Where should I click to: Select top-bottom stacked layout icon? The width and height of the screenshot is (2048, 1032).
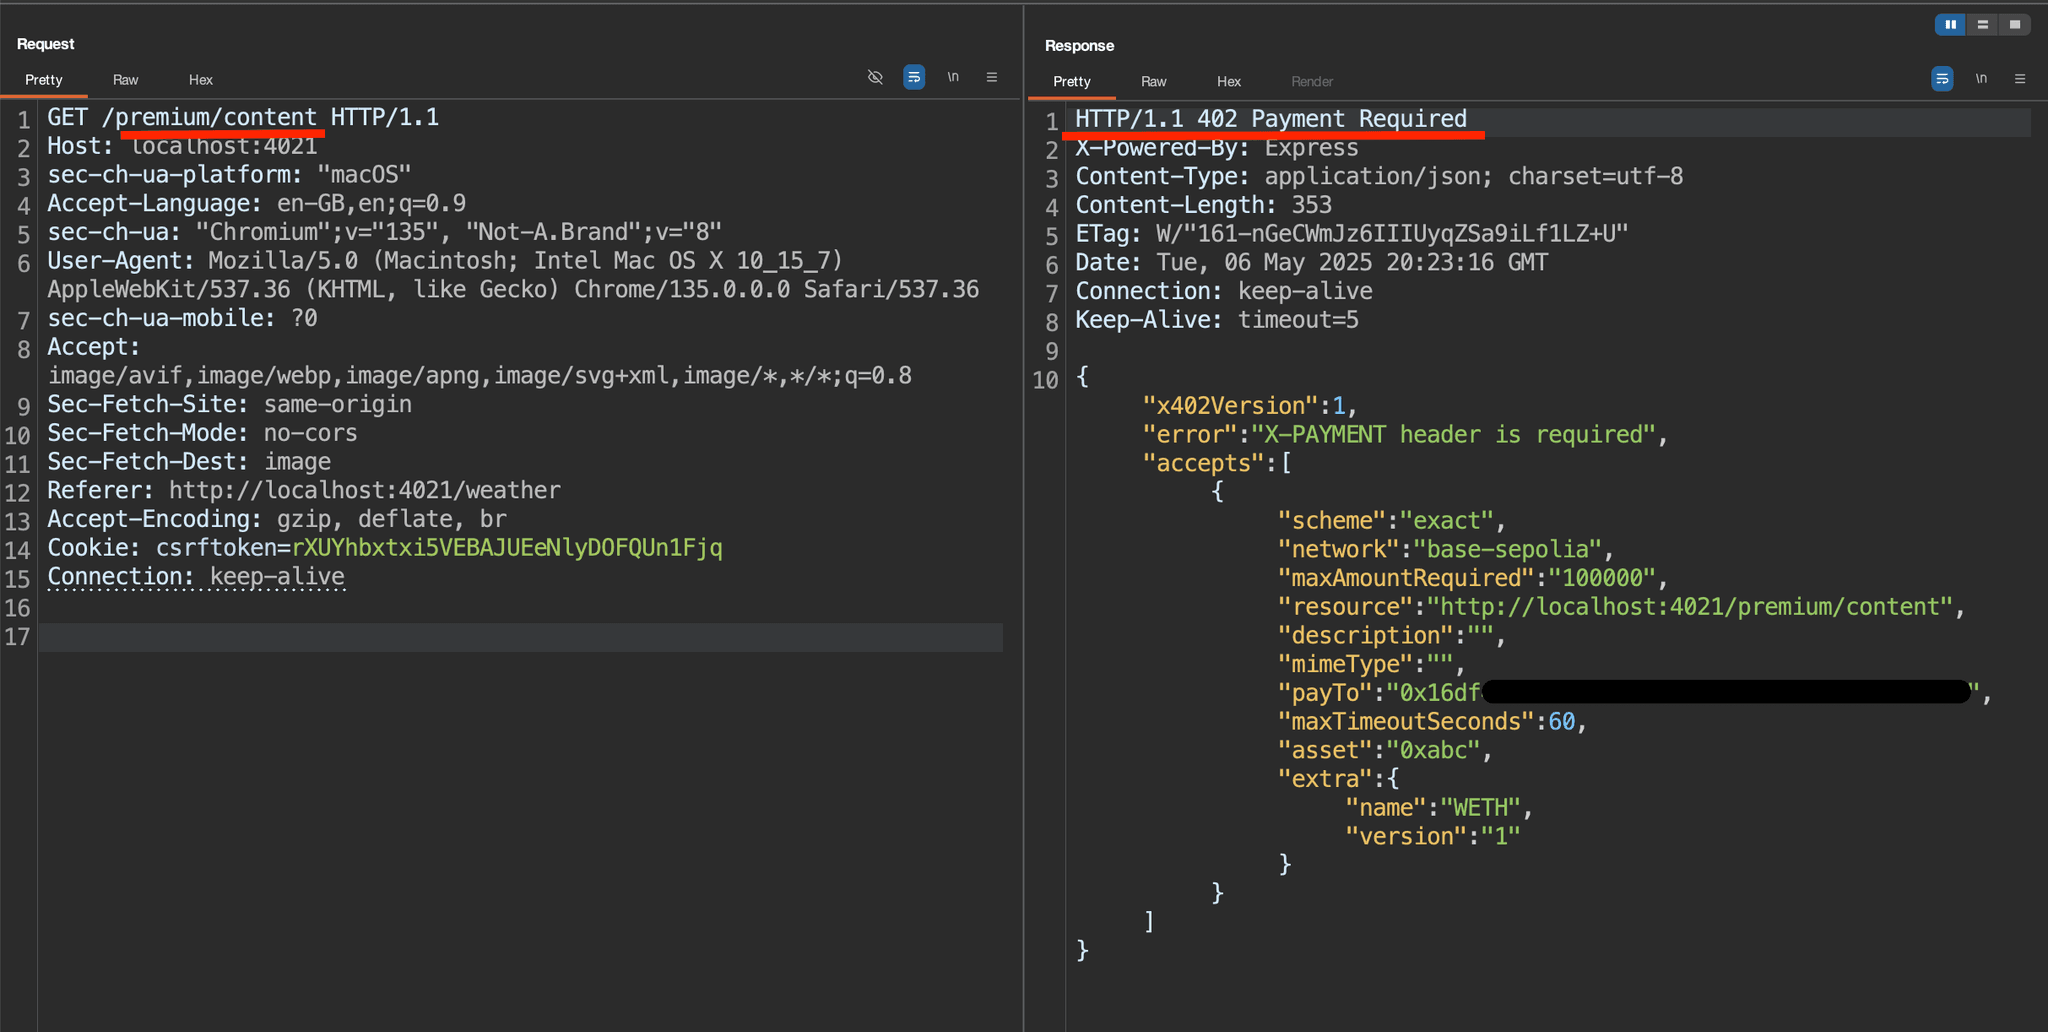coord(1982,25)
